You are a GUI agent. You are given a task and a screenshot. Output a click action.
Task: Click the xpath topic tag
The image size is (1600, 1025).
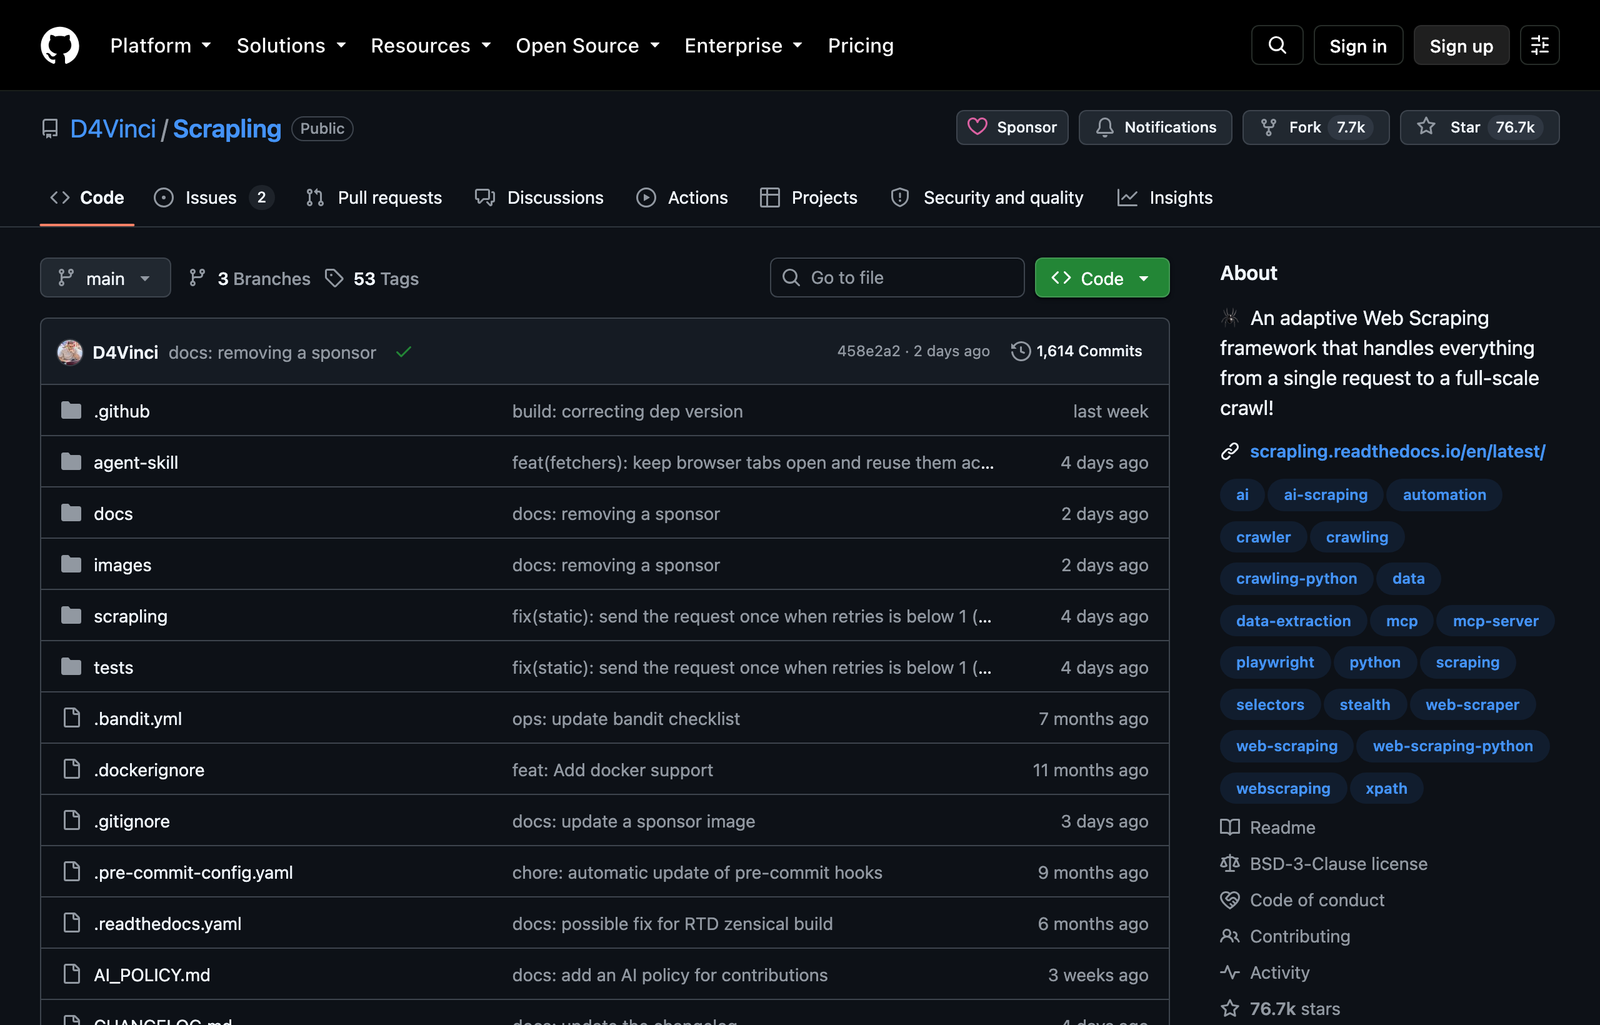tap(1386, 788)
